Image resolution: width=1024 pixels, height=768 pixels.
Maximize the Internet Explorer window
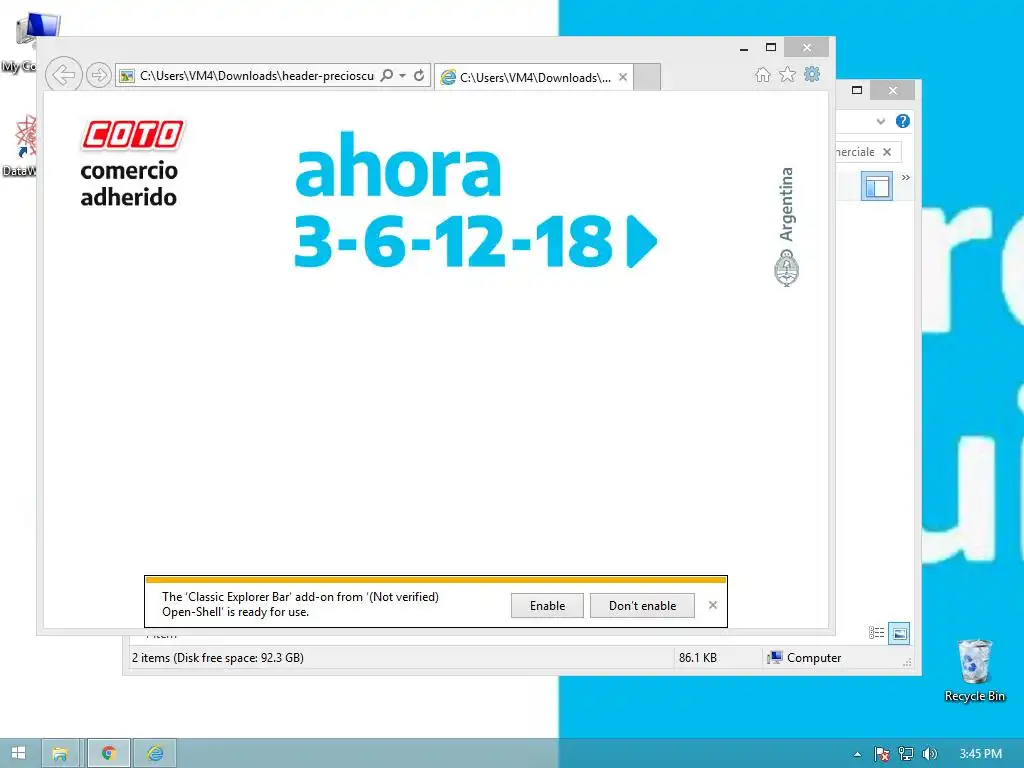[771, 47]
